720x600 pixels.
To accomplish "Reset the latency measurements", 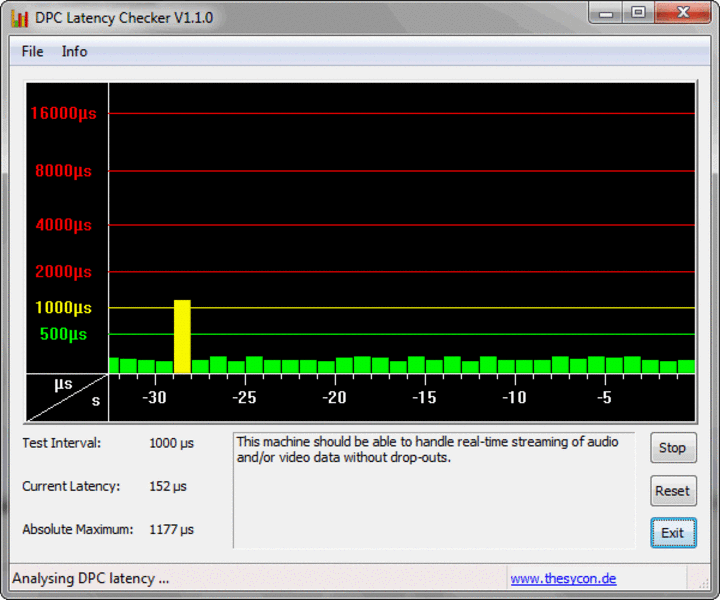I will click(x=672, y=491).
